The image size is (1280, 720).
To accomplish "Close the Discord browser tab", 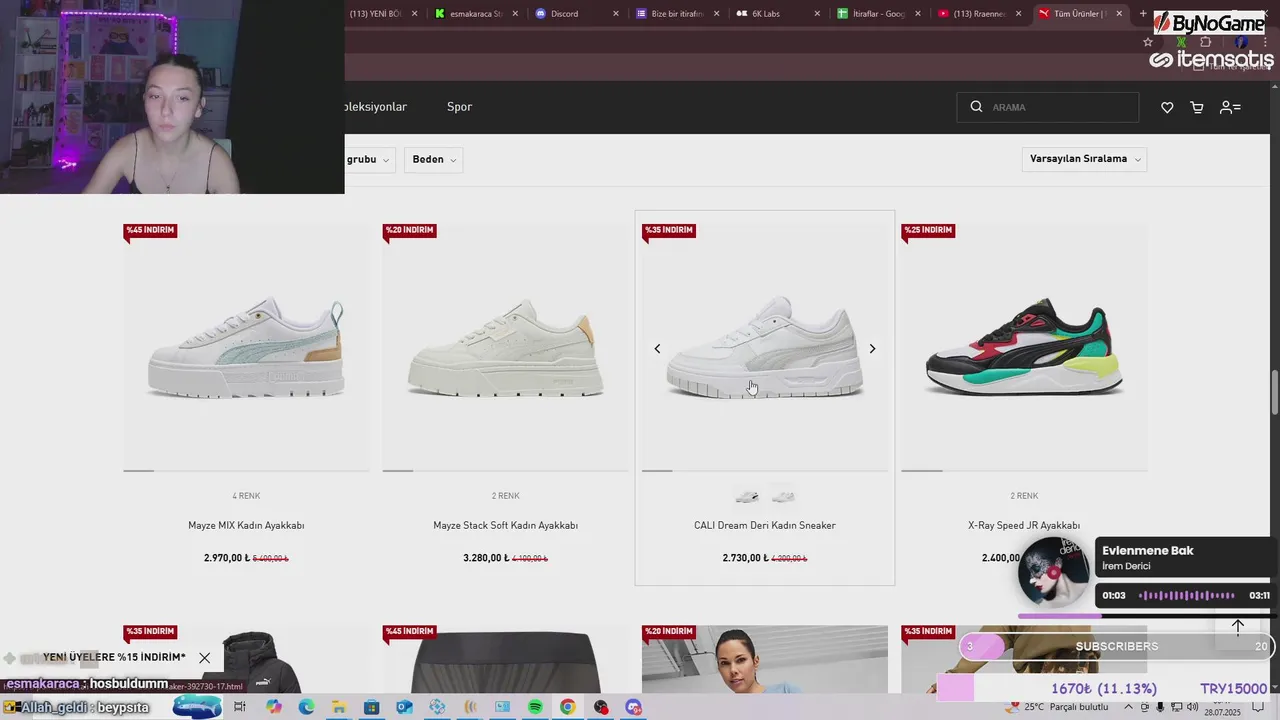I will point(616,14).
